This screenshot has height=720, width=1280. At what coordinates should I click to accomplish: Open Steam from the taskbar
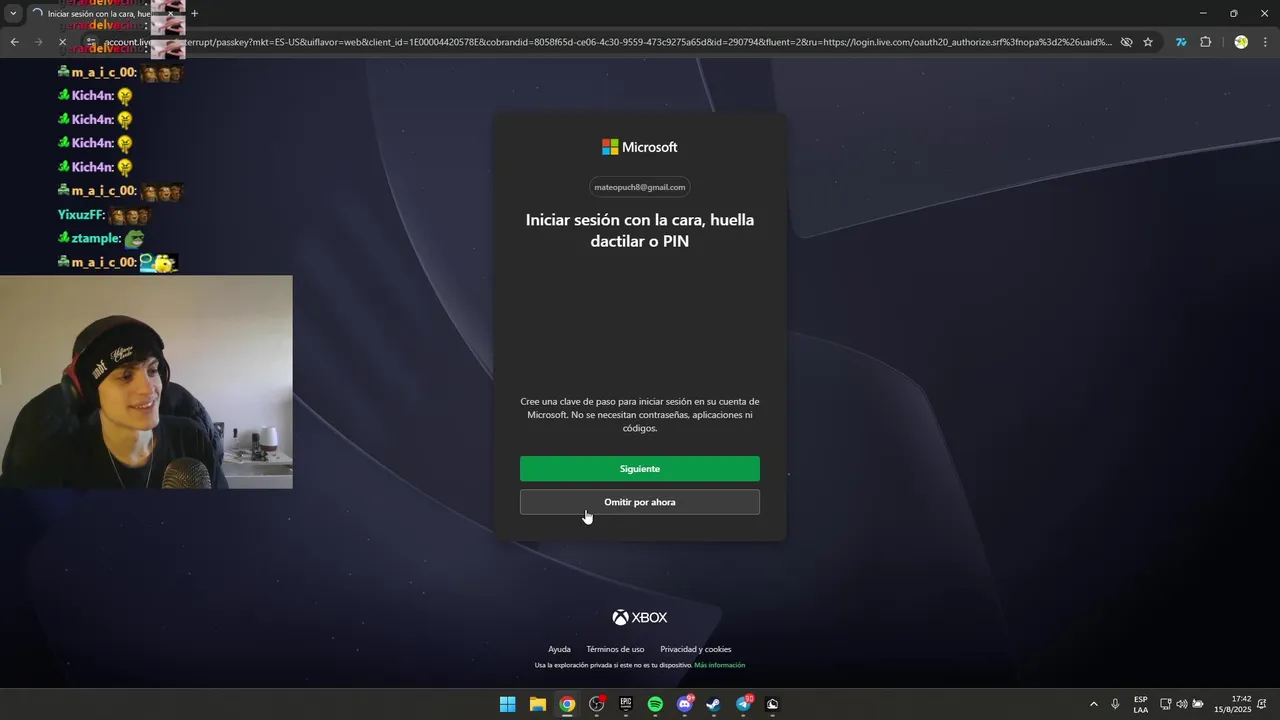(714, 704)
